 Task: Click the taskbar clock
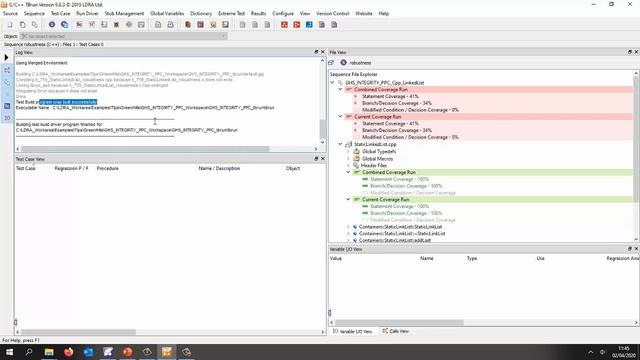click(623, 352)
